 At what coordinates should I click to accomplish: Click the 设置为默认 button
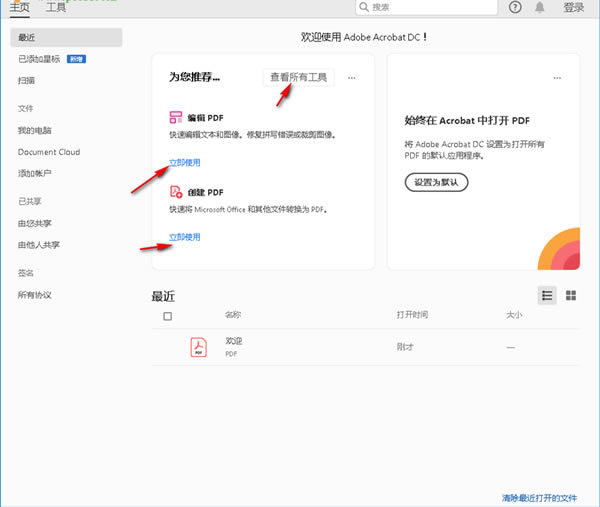coord(436,182)
